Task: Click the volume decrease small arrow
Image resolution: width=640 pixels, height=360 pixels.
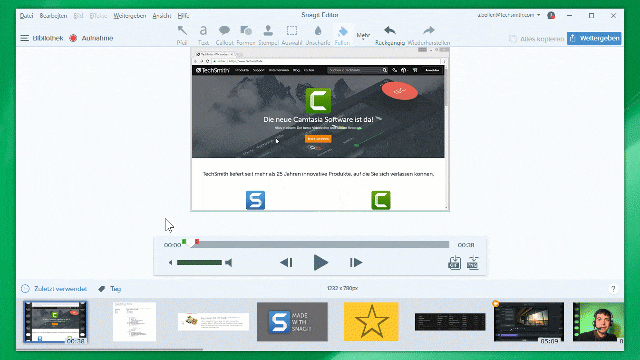Action: (x=170, y=262)
